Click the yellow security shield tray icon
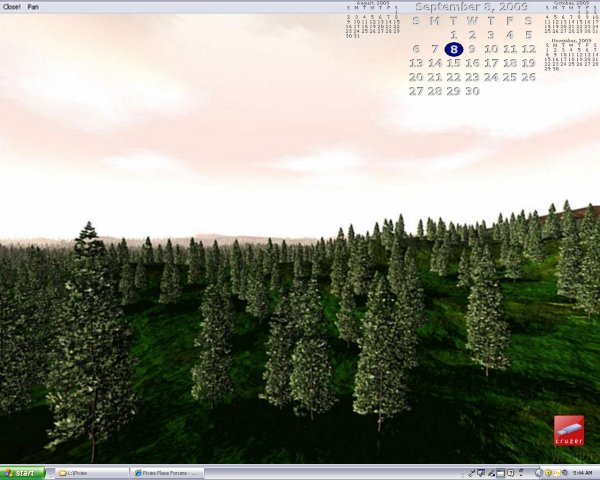The width and height of the screenshot is (600, 480). (x=548, y=472)
